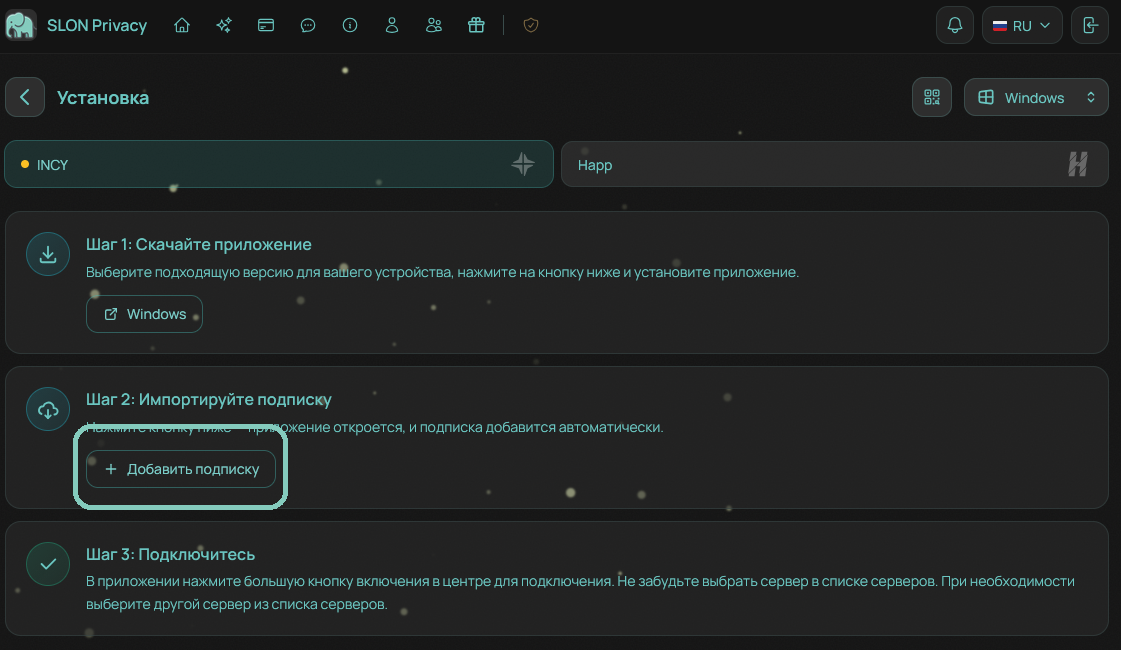Click the Step 2 cloud download icon
The image size is (1121, 650).
48,409
